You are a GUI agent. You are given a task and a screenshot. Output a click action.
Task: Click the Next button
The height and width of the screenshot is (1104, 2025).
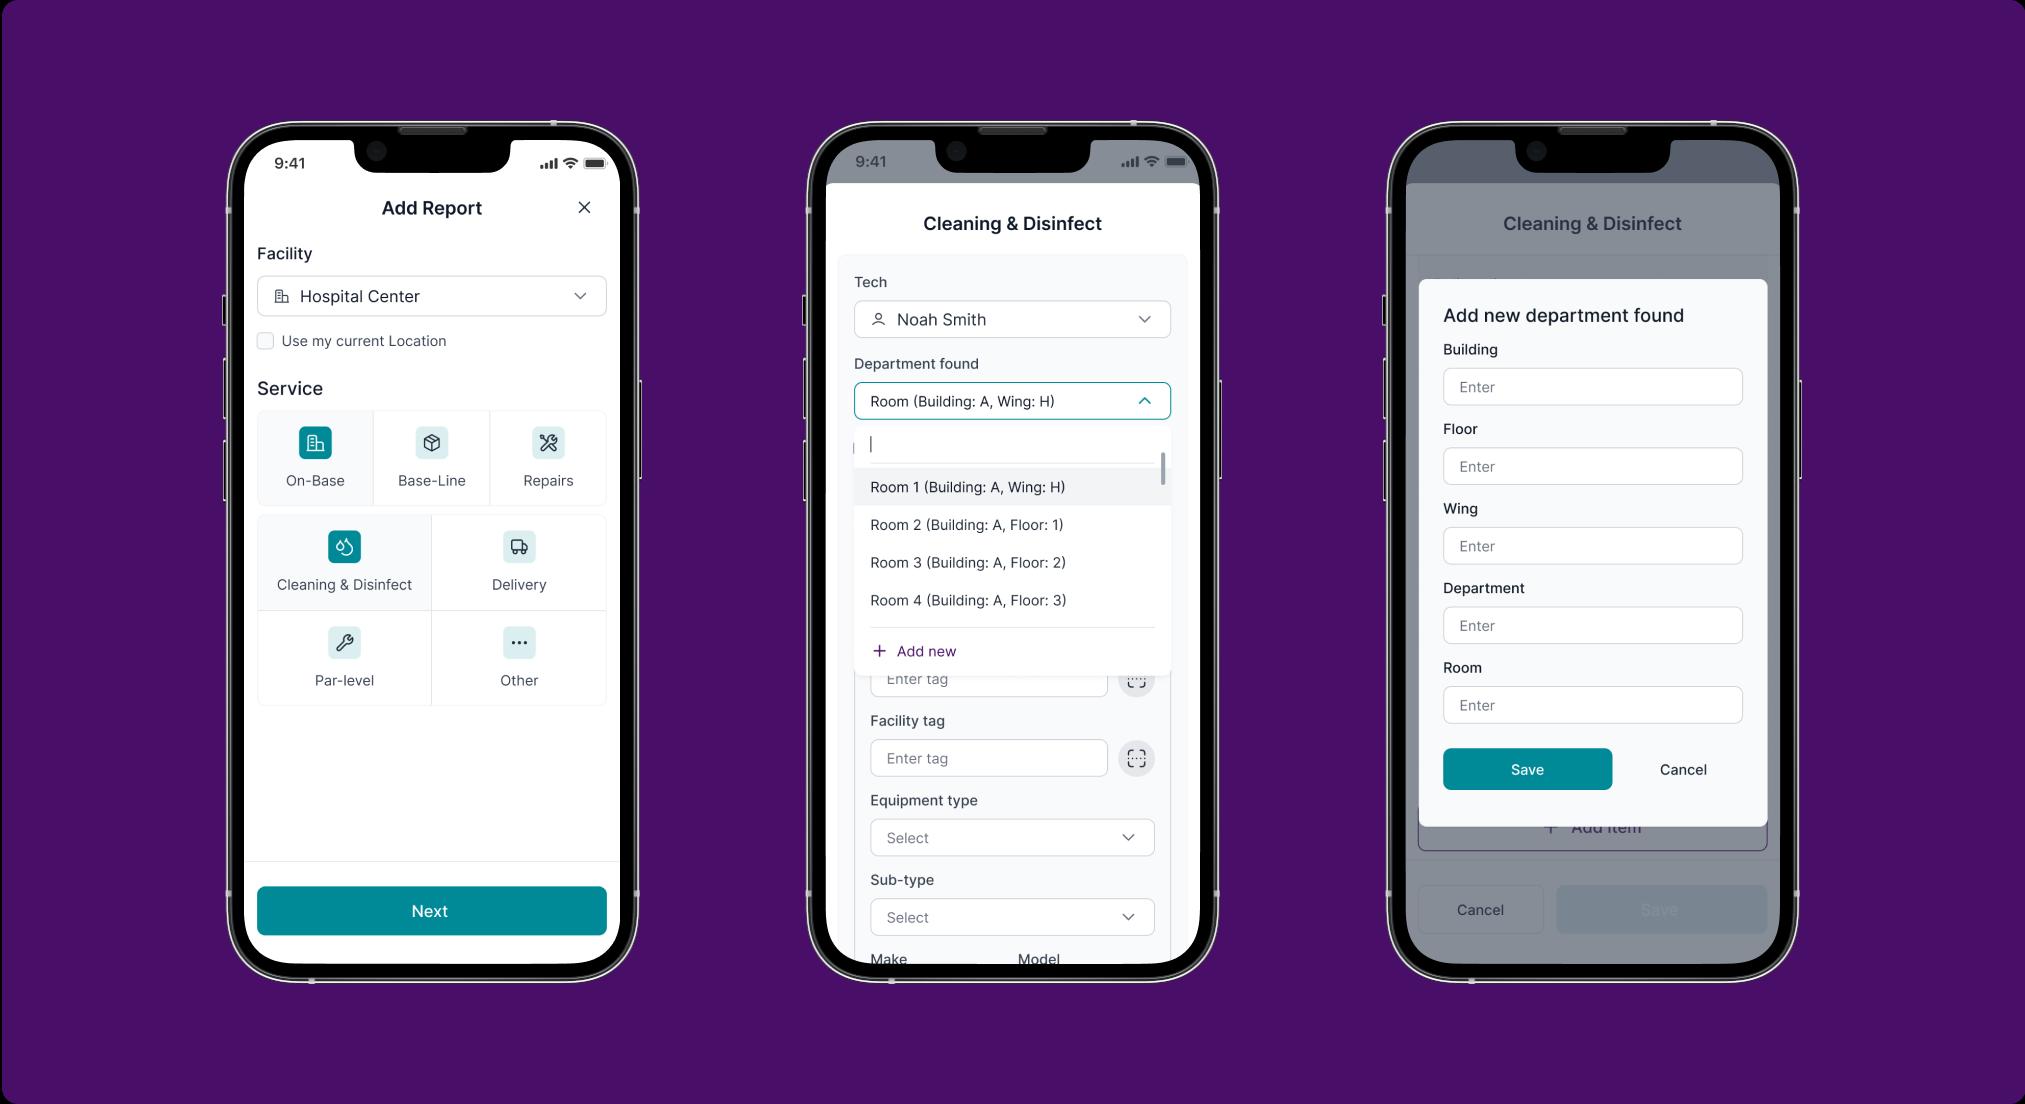click(431, 911)
